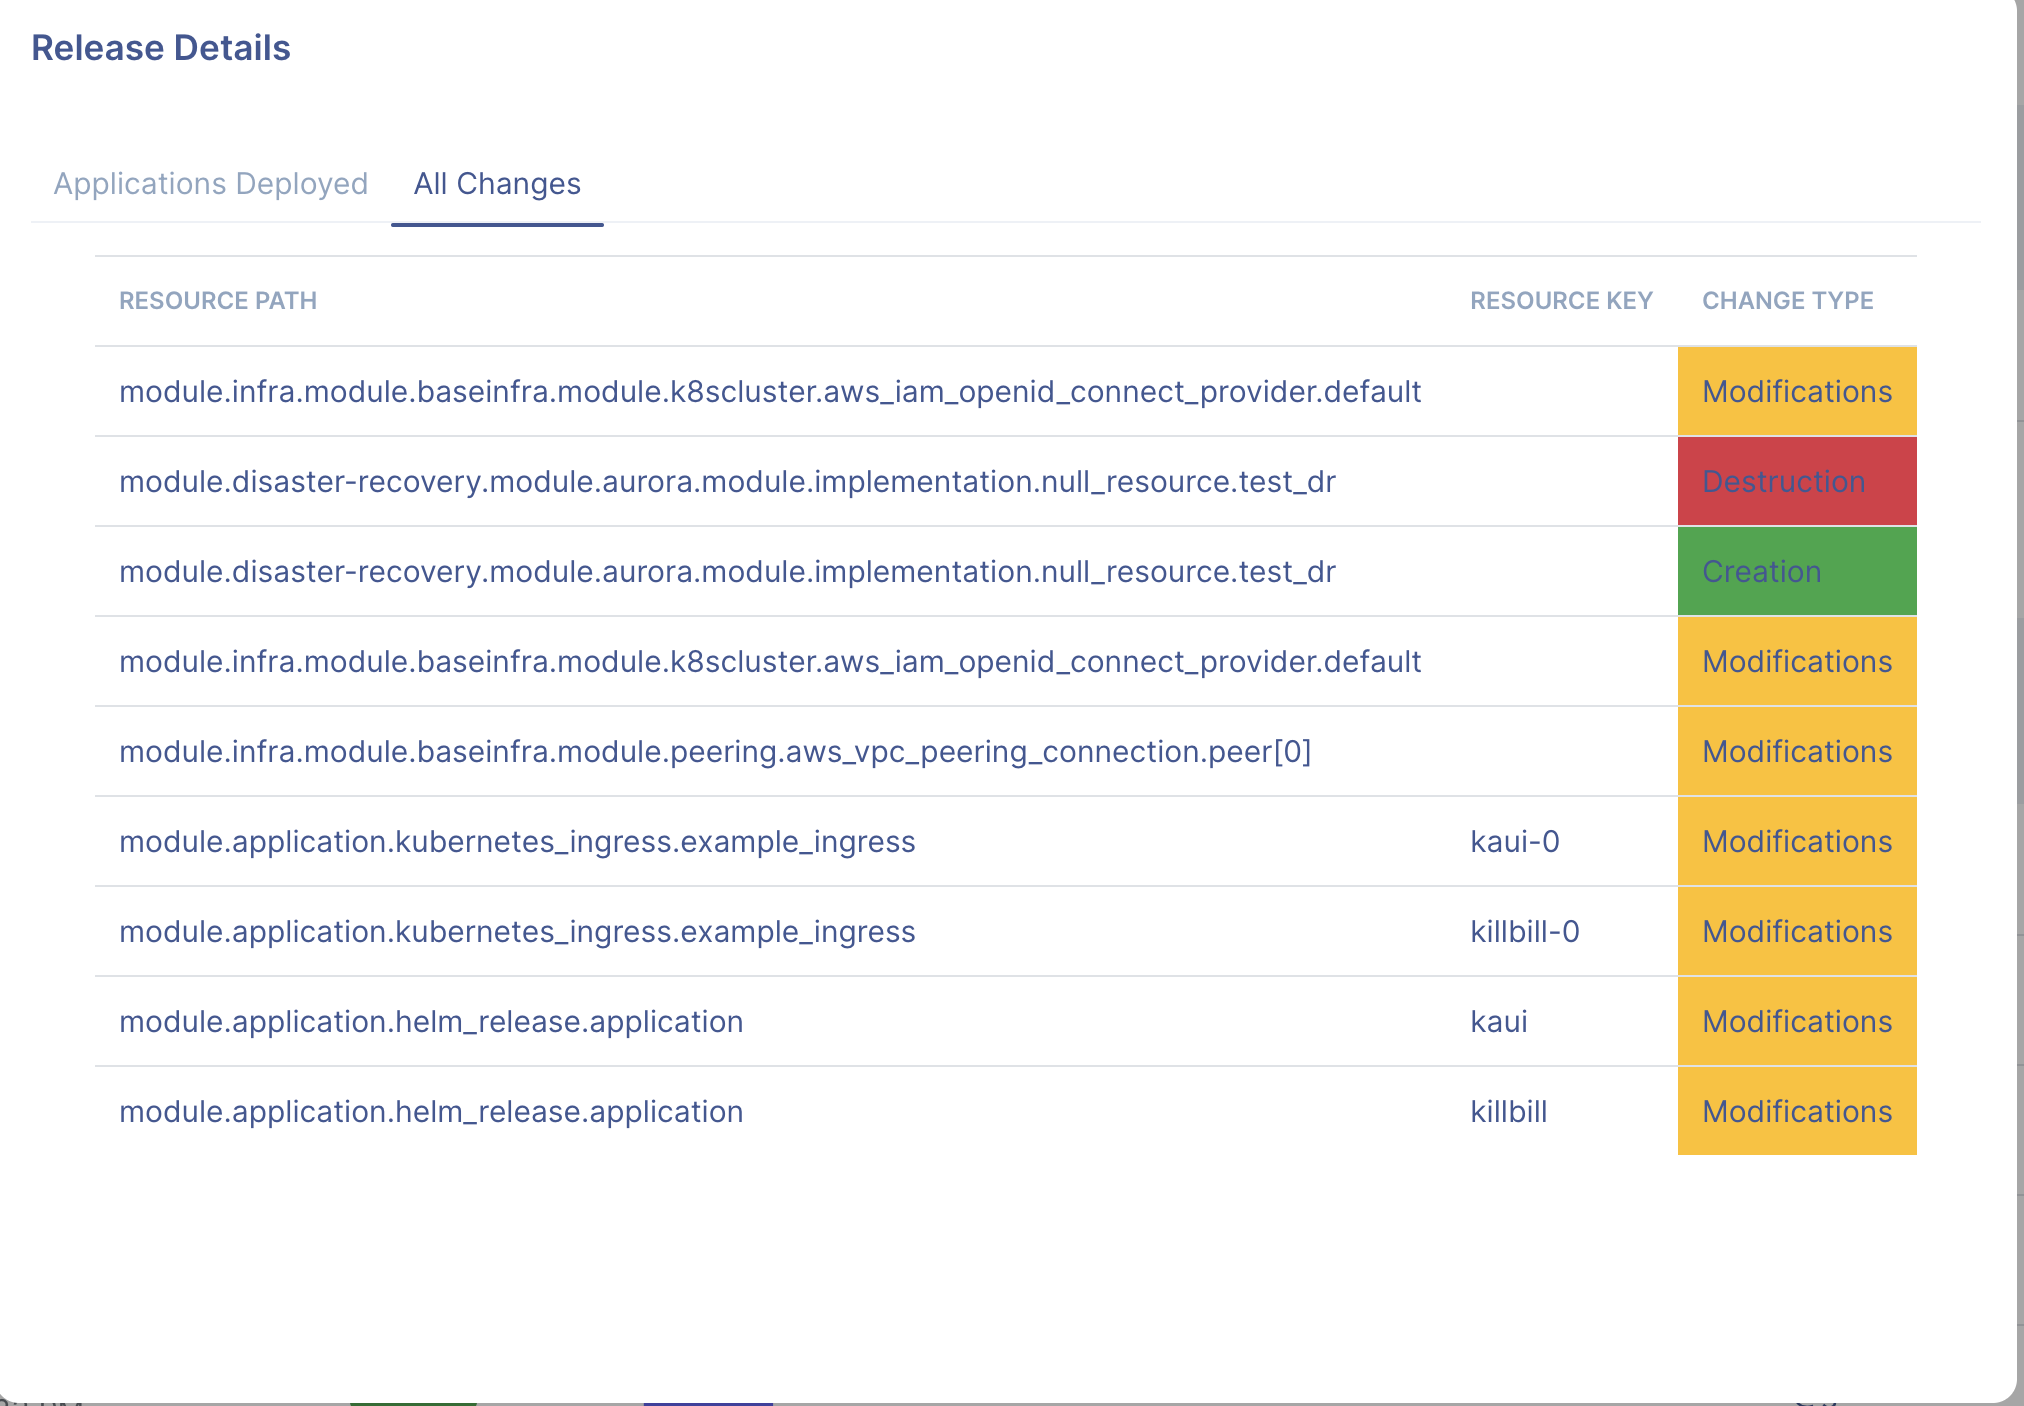This screenshot has width=2024, height=1406.
Task: Select the first aws_iam_openid_connect_provider.default row path
Action: pyautogui.click(x=770, y=392)
